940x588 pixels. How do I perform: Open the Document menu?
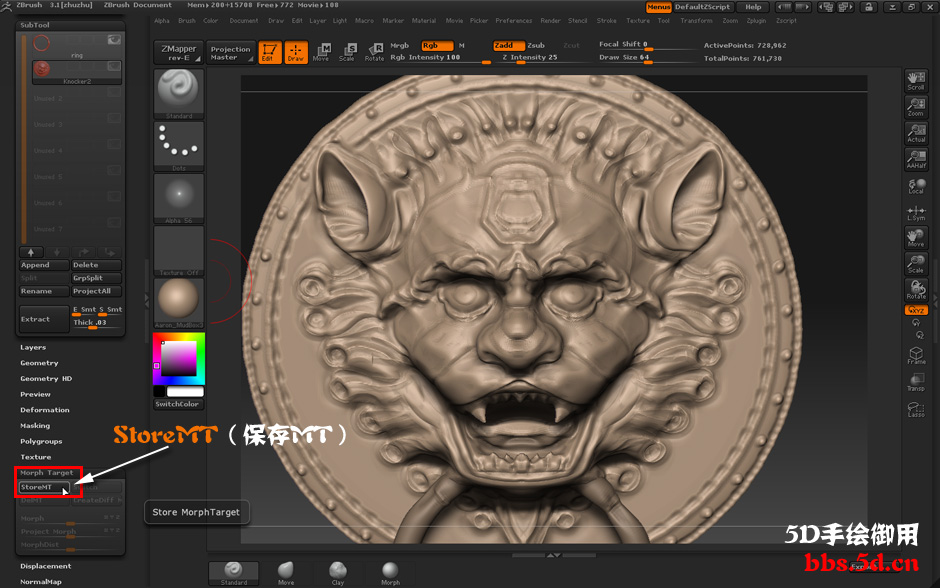coord(243,20)
